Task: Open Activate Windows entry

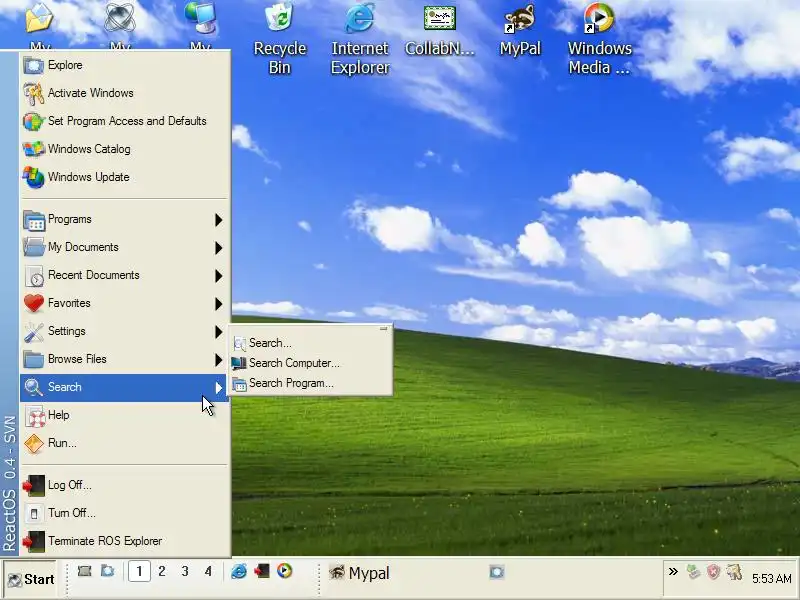Action: tap(124, 93)
